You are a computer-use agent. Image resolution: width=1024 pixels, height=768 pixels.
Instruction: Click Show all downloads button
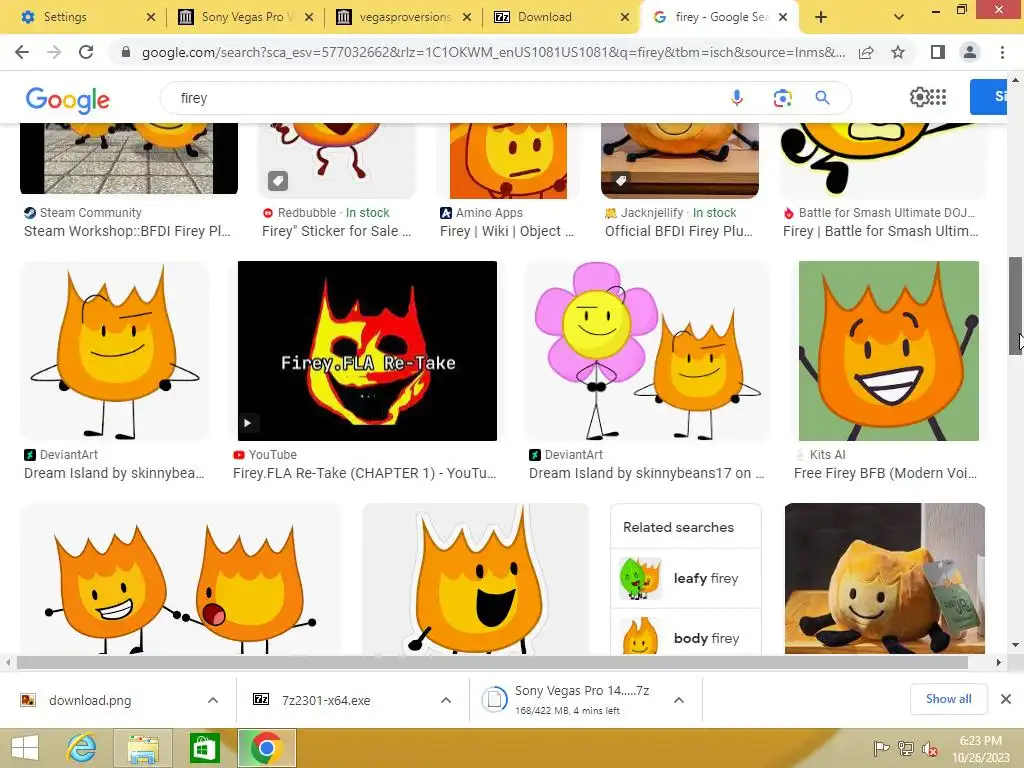[x=948, y=699]
